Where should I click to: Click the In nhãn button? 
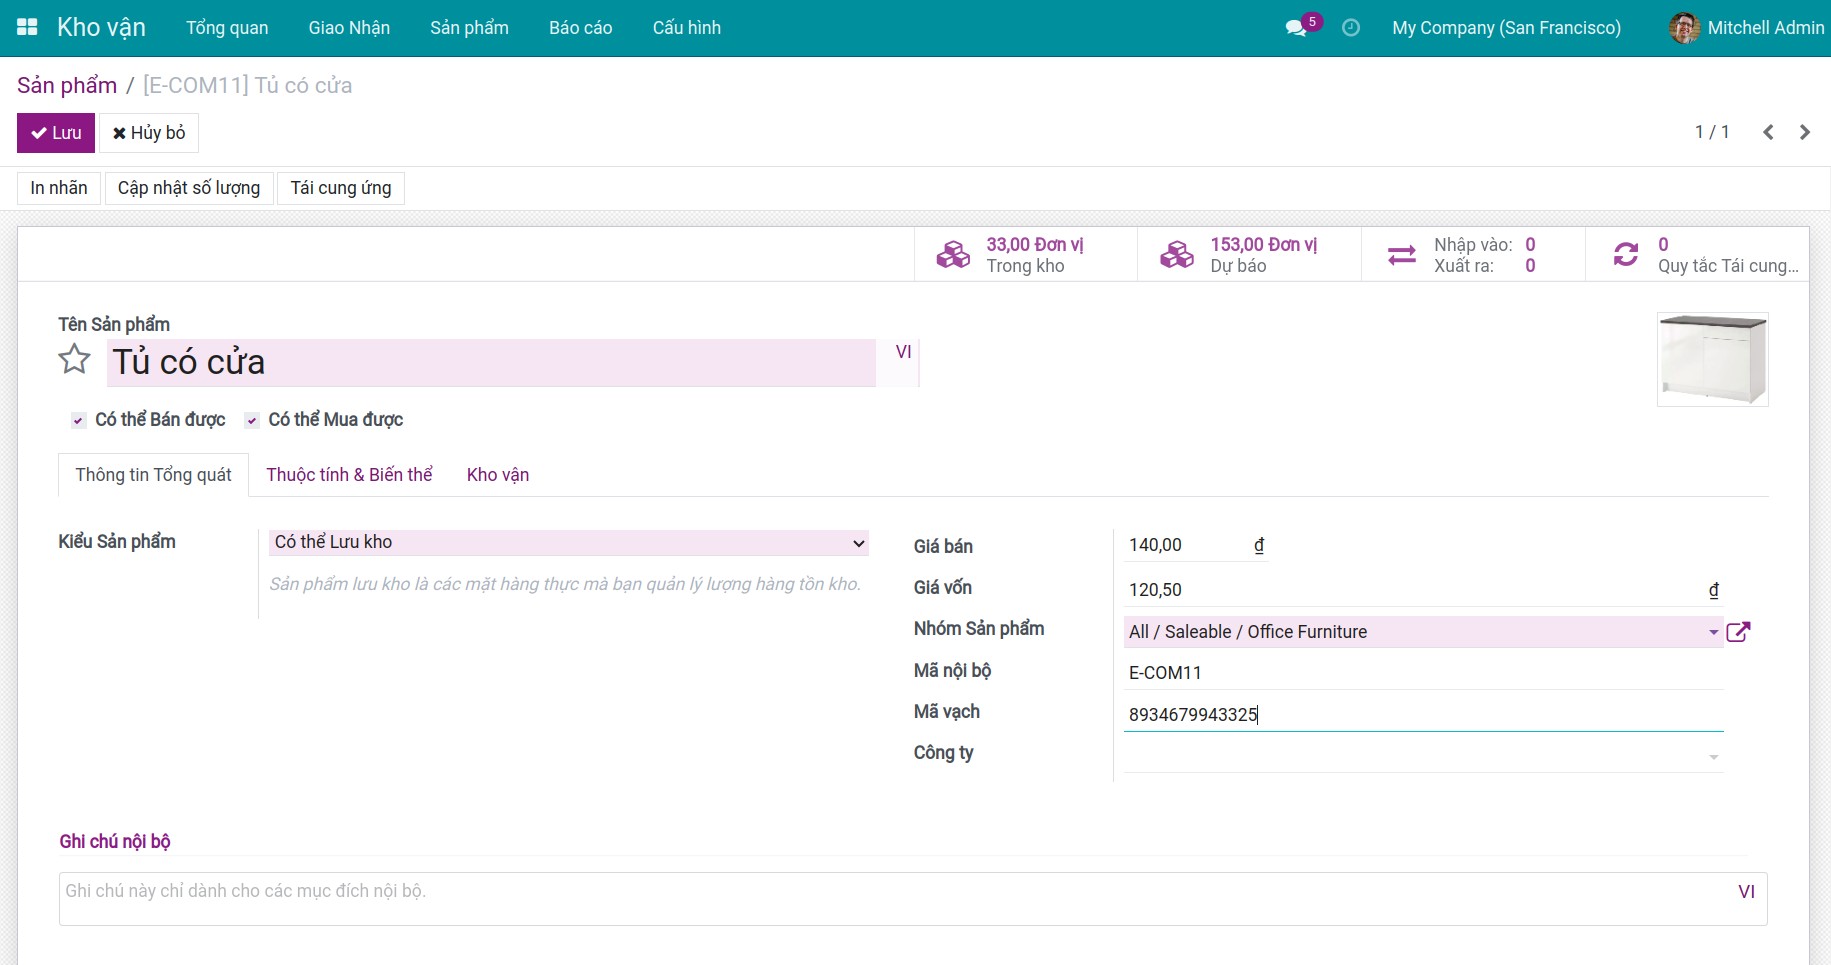(x=59, y=188)
